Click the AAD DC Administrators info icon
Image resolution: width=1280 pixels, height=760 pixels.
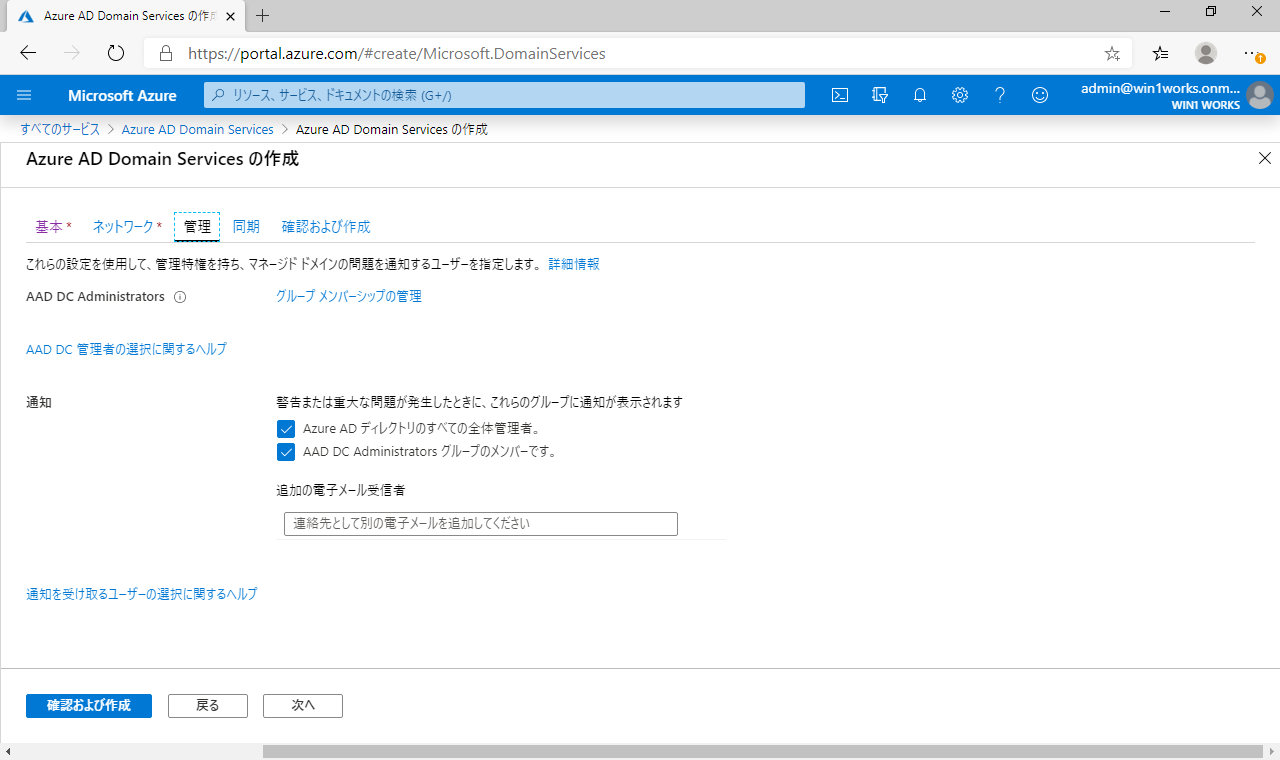tap(180, 297)
